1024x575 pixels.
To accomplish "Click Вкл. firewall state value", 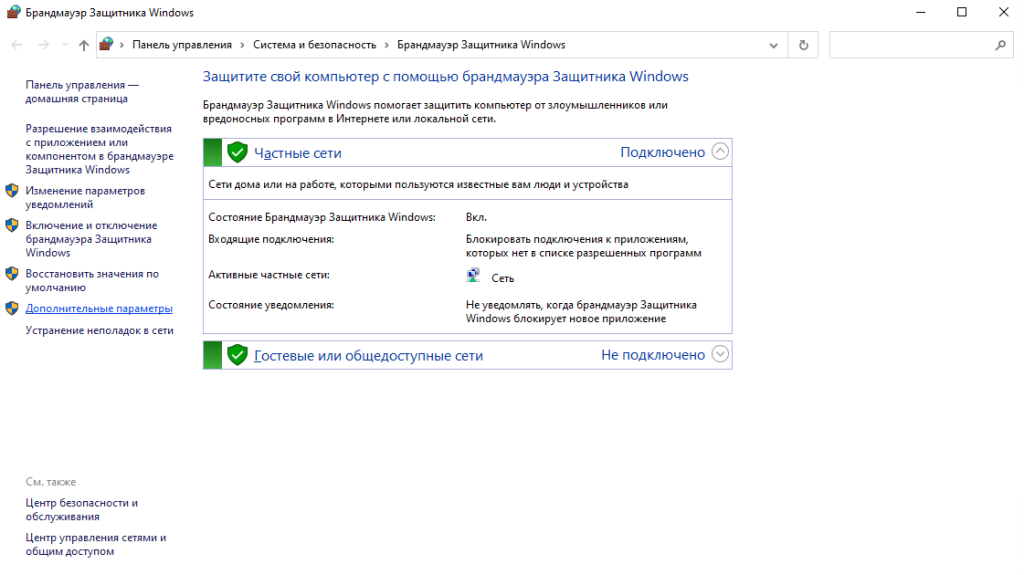I will click(476, 217).
